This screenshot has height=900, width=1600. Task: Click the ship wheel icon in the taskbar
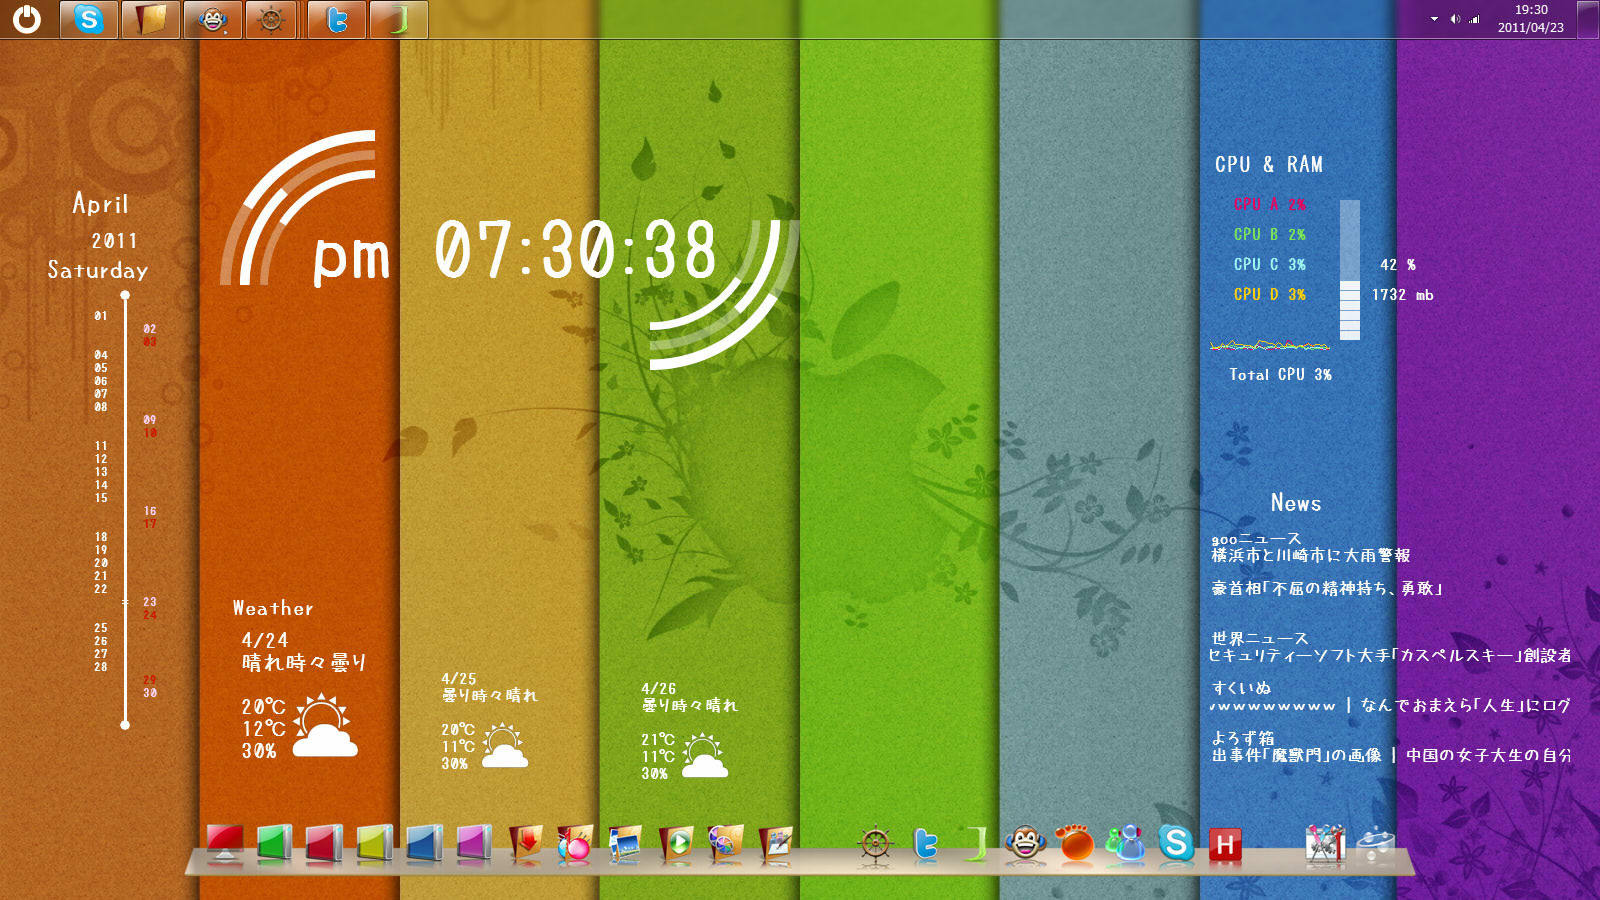coord(270,19)
